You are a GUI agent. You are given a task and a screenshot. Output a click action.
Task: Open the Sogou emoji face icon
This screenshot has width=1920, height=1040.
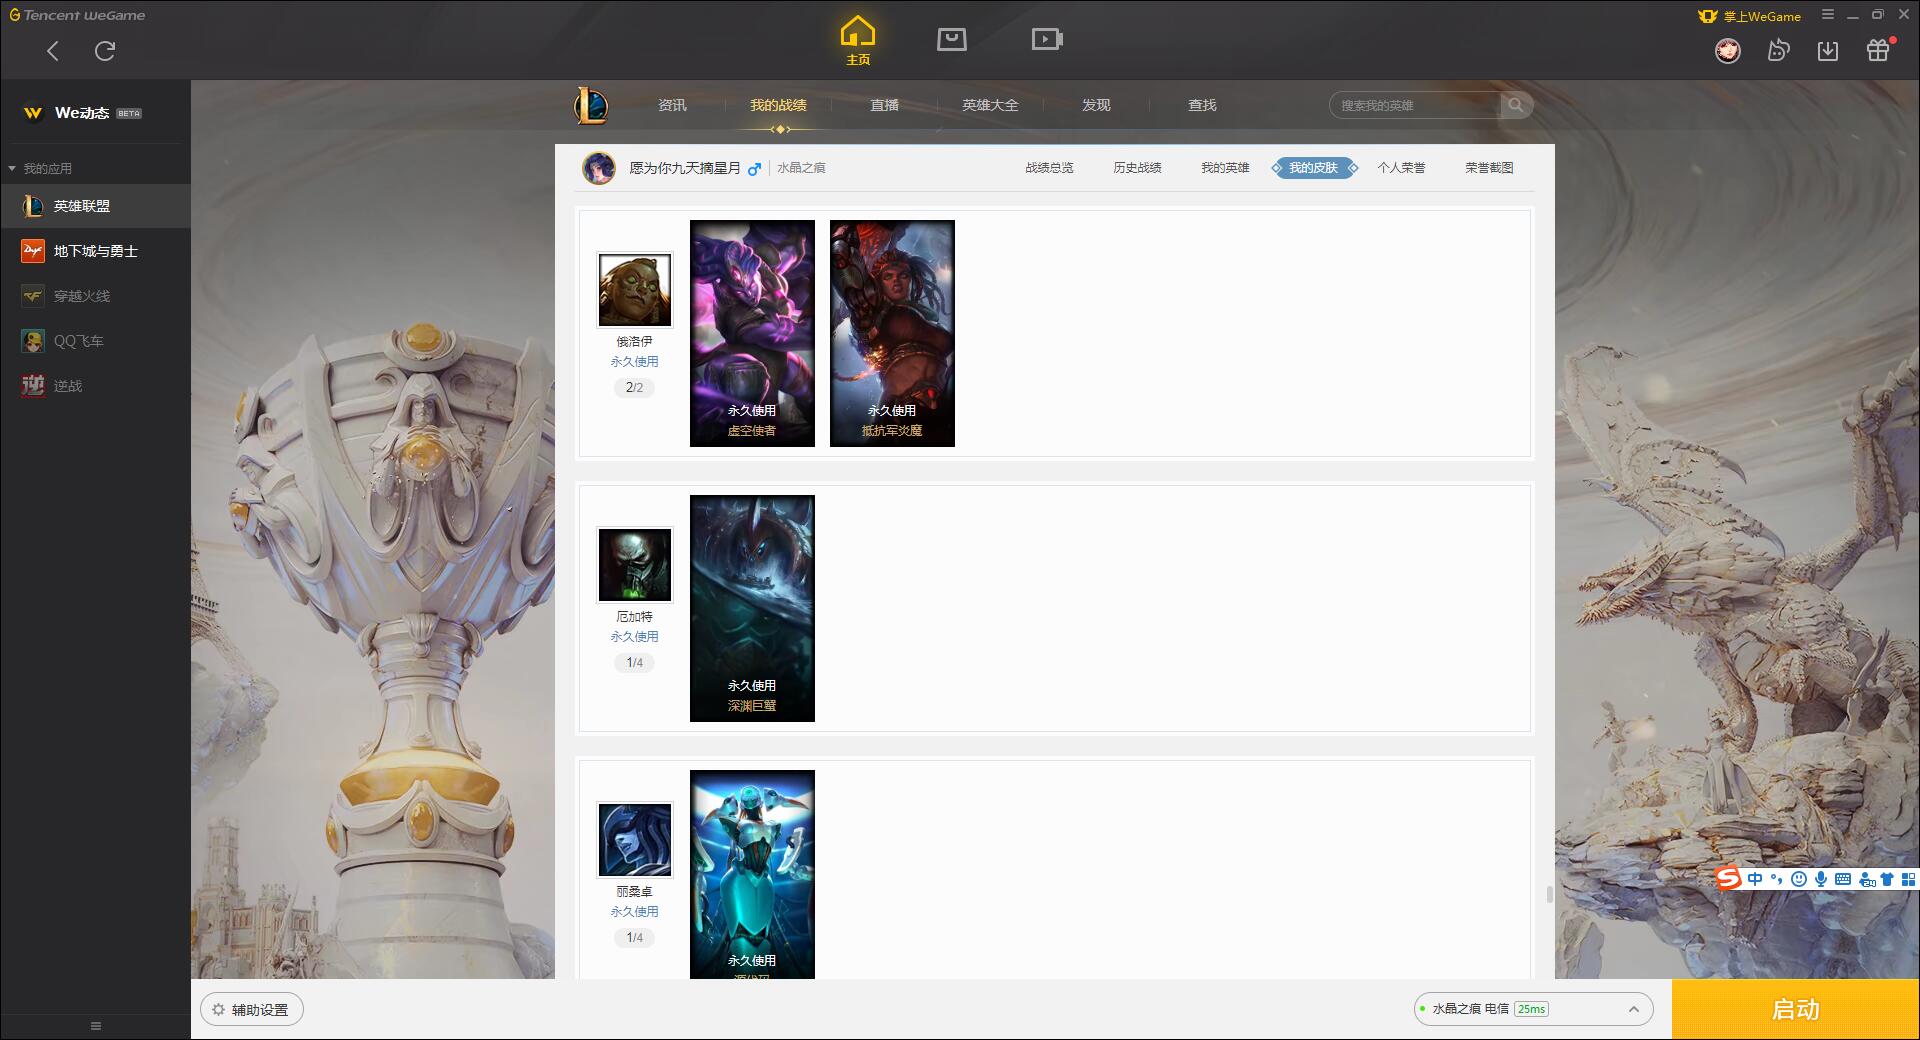click(x=1799, y=879)
